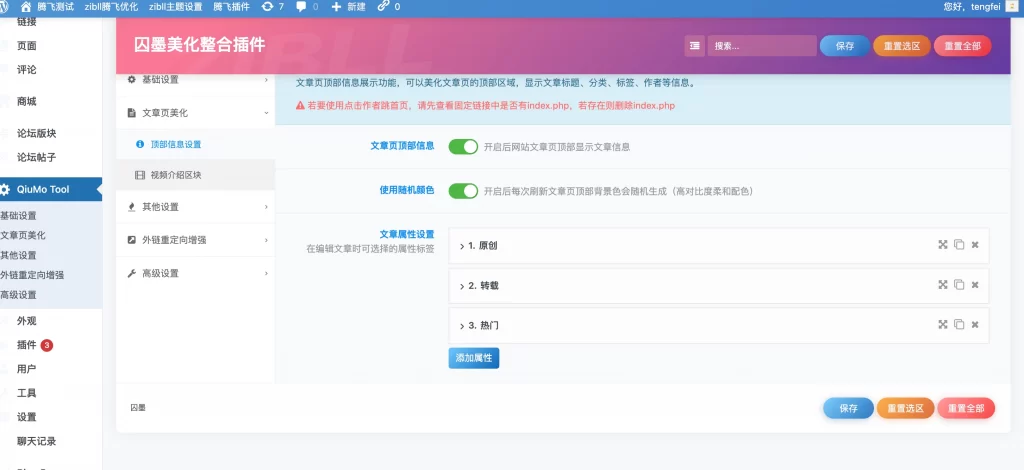Remove the 热门 attribute with X icon
Screen dimensions: 1024x470
tap(975, 324)
